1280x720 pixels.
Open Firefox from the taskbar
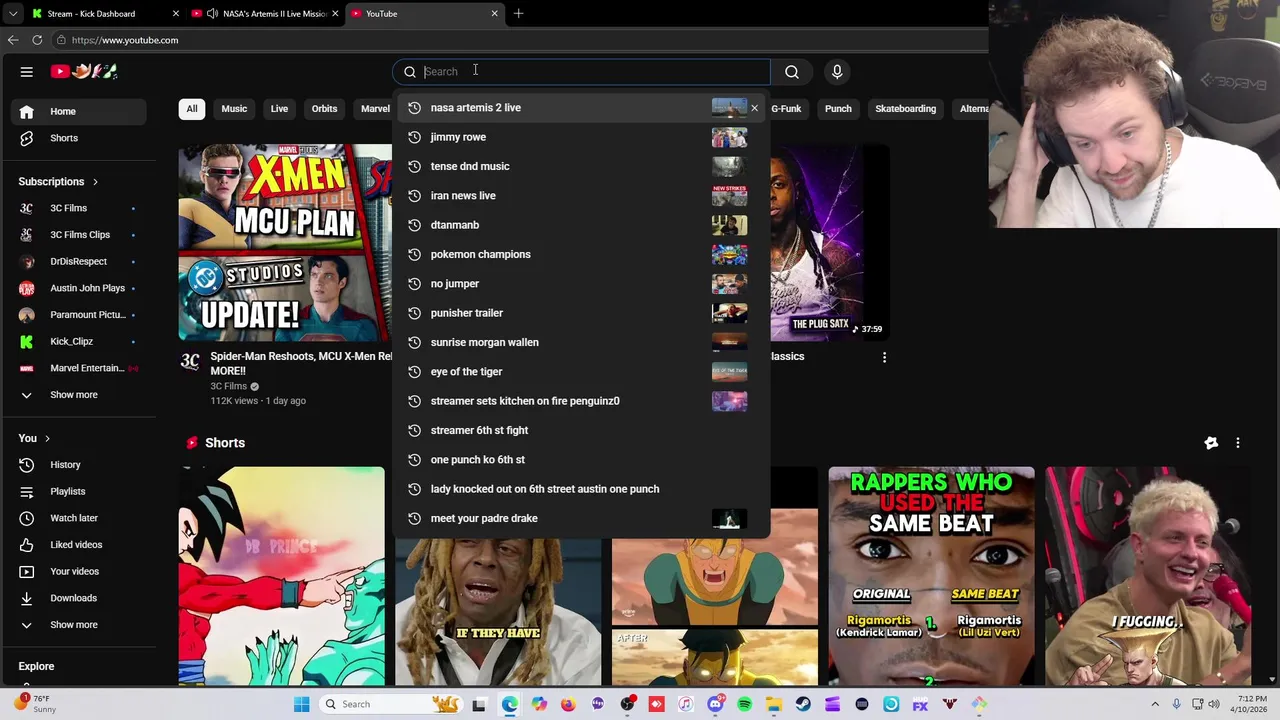click(568, 704)
